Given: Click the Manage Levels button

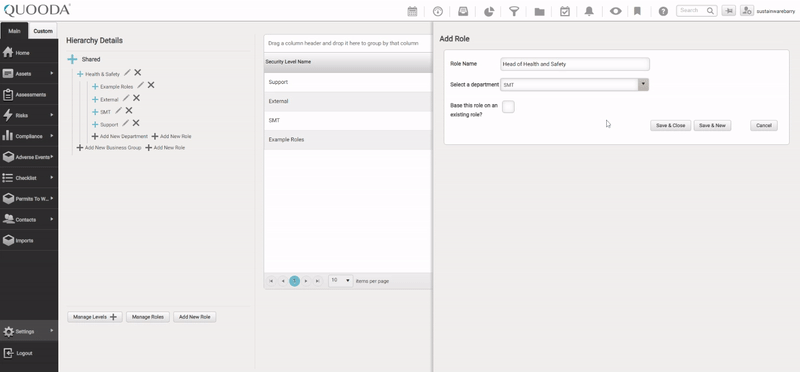Looking at the screenshot, I should click(x=95, y=317).
